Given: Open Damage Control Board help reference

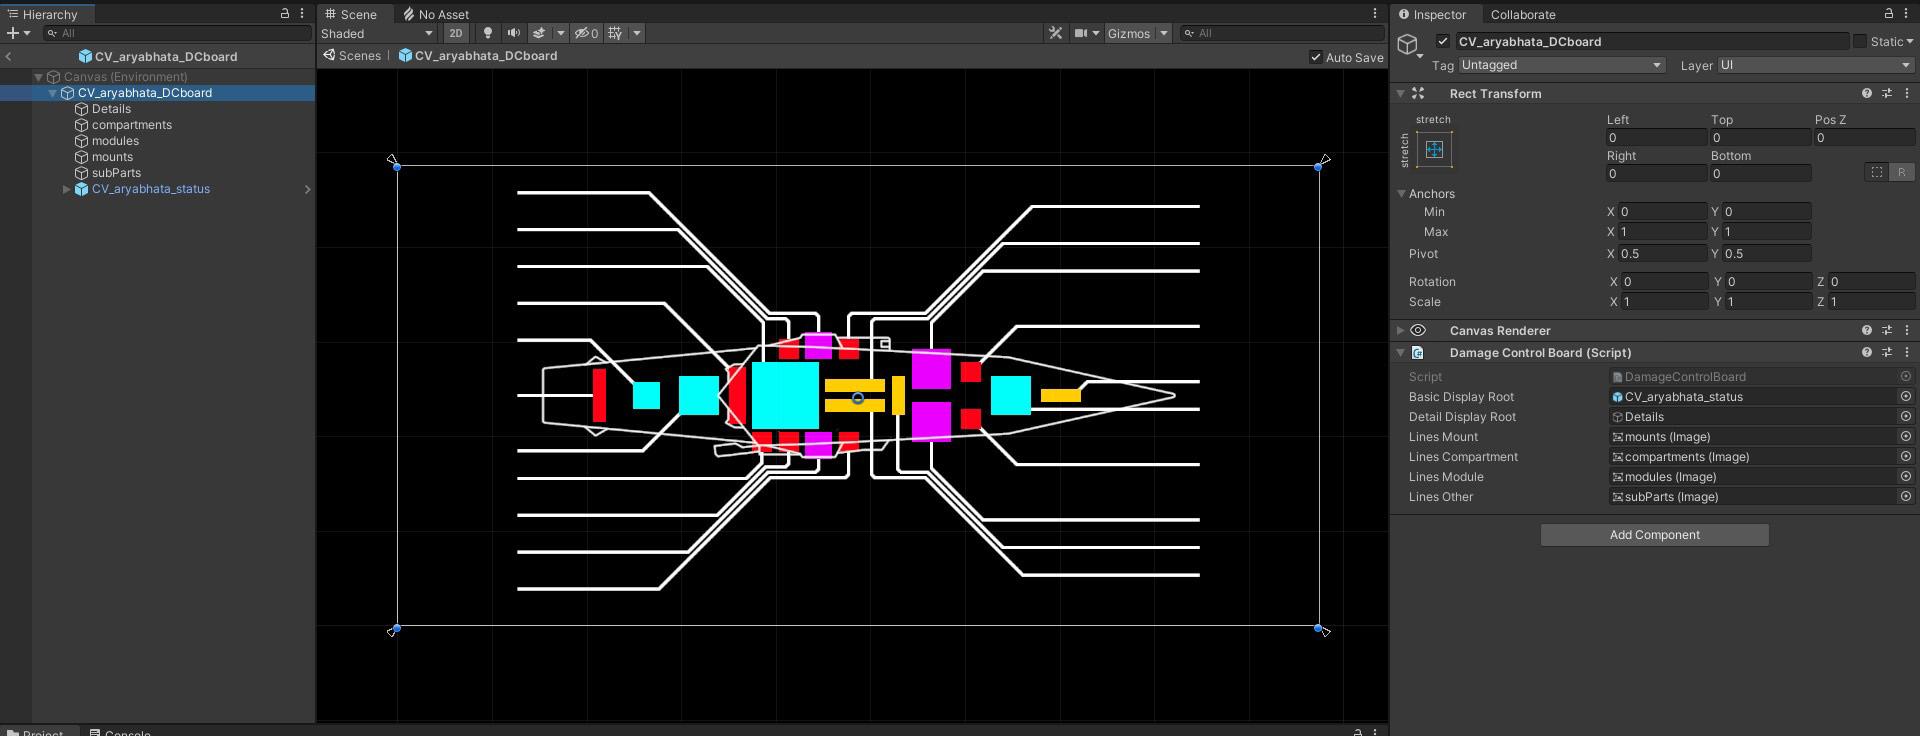Looking at the screenshot, I should pyautogui.click(x=1867, y=352).
